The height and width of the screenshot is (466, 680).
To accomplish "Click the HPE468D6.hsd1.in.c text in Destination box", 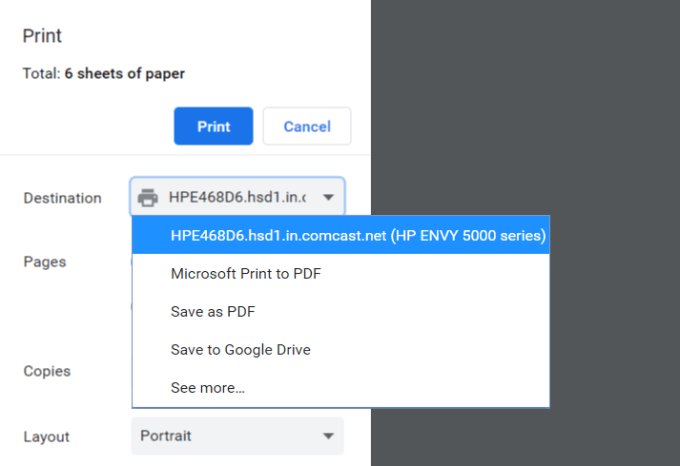I will (x=238, y=198).
